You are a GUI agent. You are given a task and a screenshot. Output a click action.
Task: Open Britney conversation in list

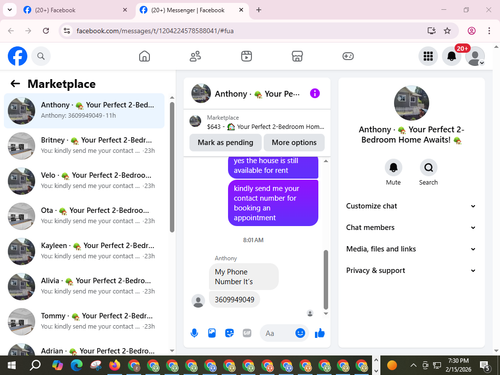point(84,146)
